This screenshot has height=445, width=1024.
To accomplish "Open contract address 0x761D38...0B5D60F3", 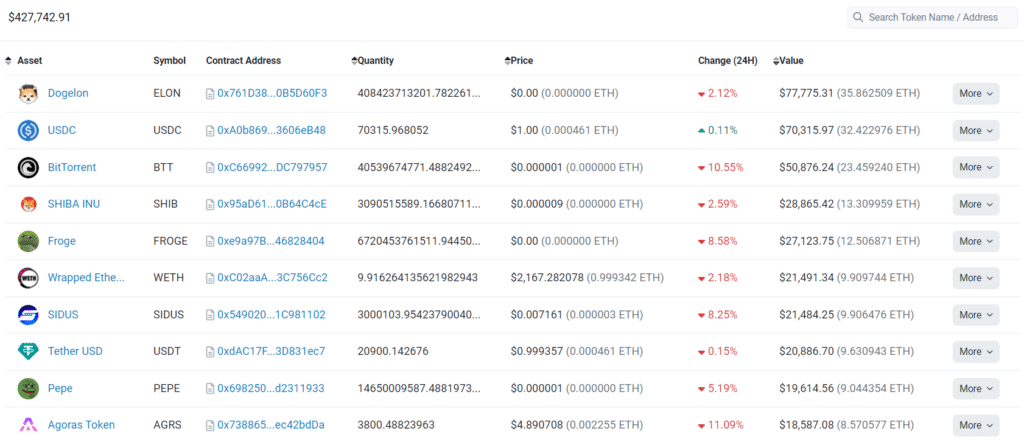I will (x=272, y=93).
